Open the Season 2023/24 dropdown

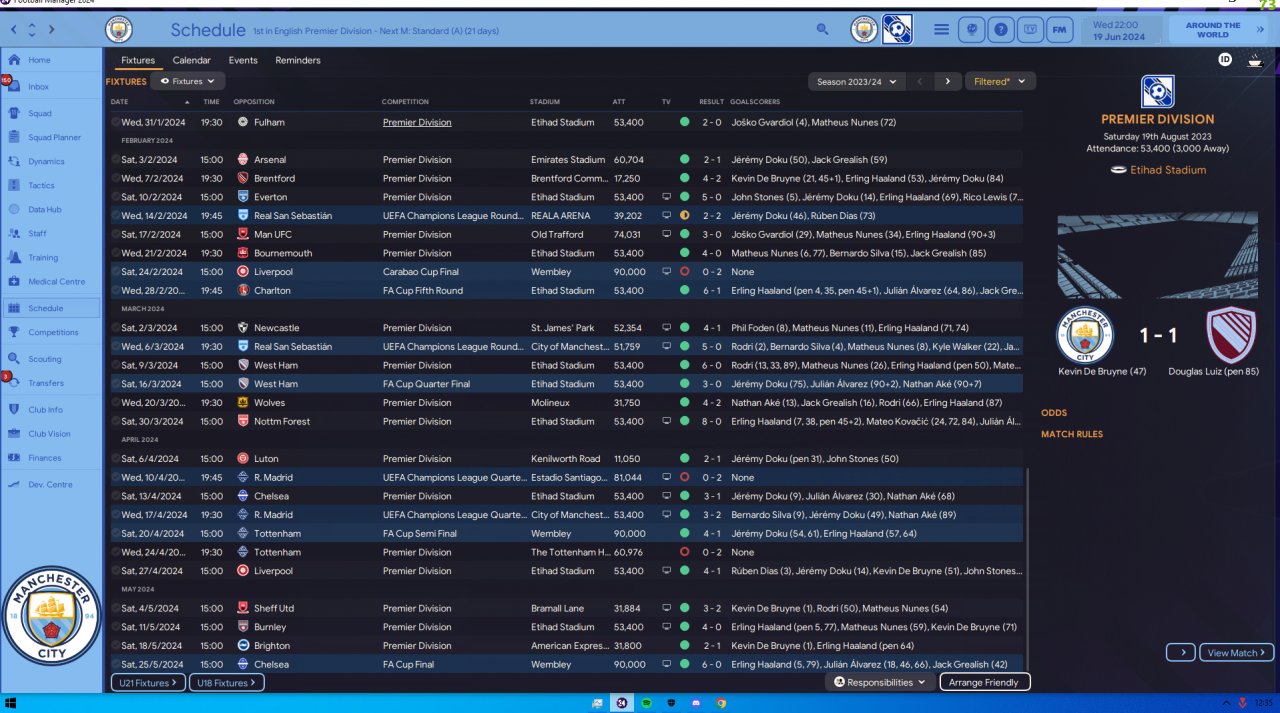tap(857, 81)
